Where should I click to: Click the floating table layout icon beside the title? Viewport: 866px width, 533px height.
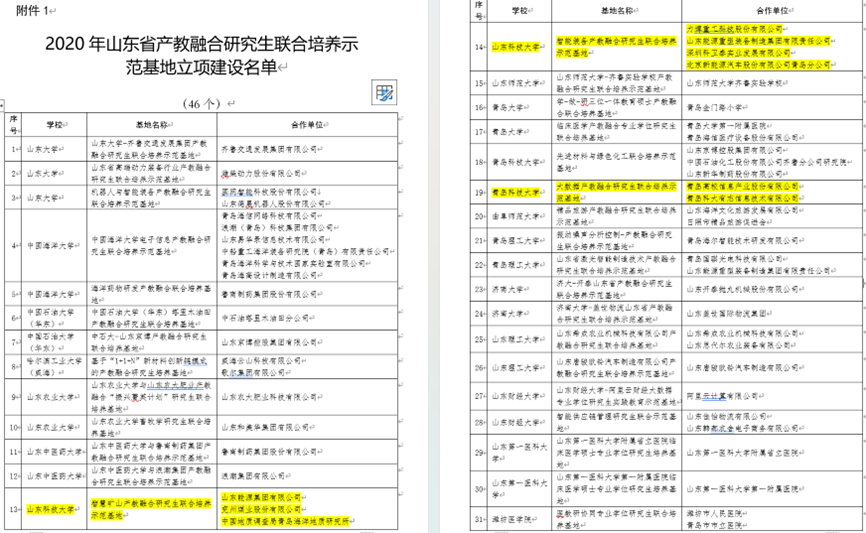click(384, 92)
